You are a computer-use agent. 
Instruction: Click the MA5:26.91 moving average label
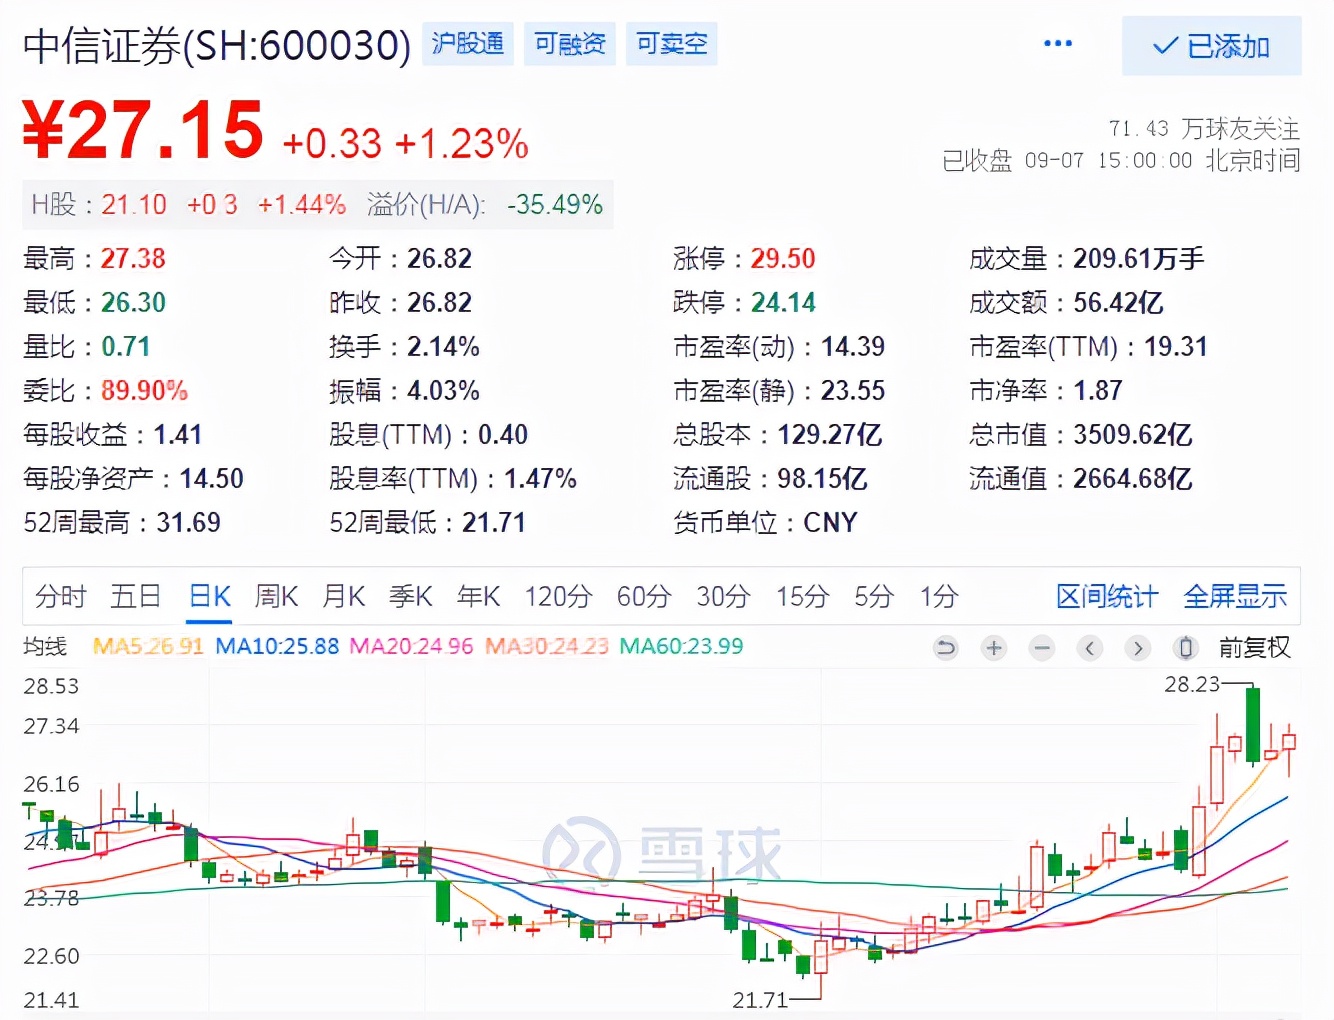point(148,646)
